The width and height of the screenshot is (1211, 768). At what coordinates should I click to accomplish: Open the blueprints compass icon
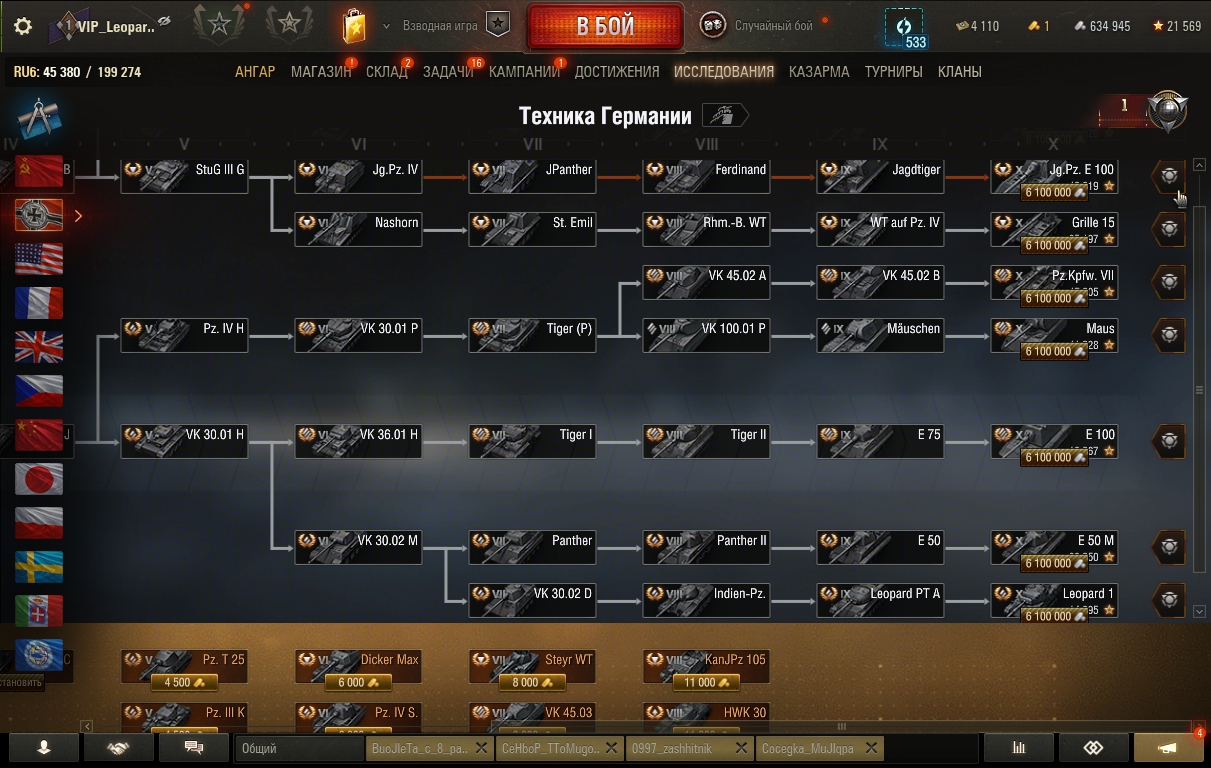36,117
